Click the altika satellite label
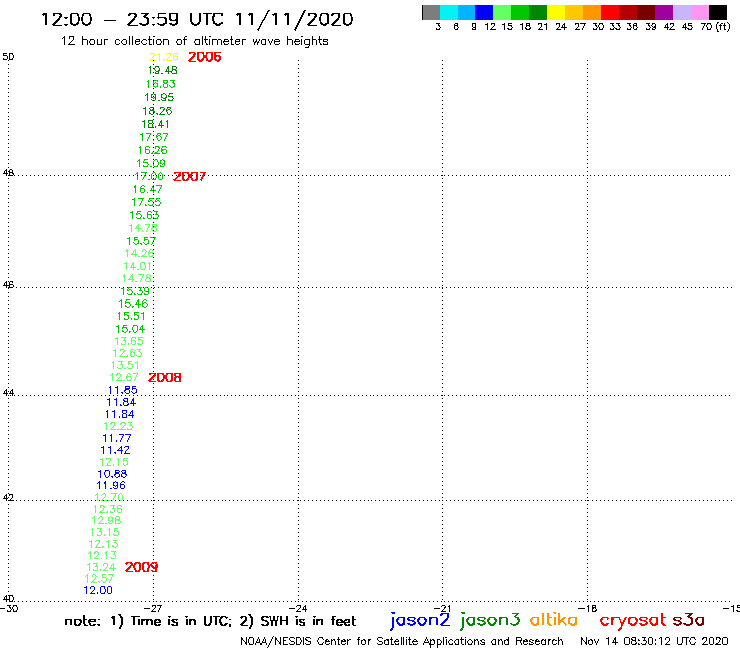This screenshot has width=740, height=650. [553, 620]
